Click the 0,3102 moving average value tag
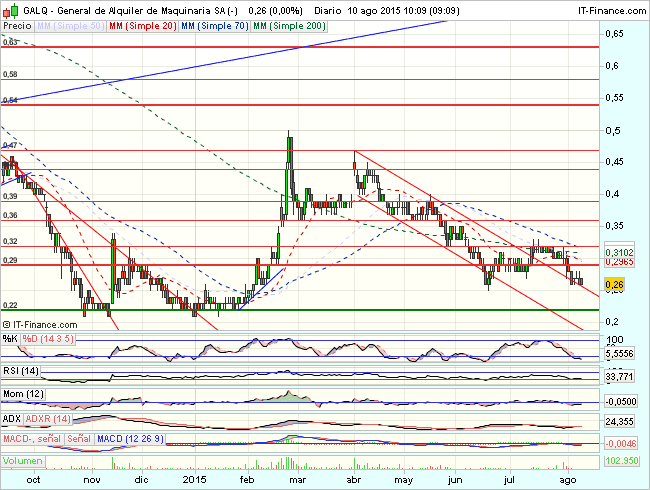Image resolution: width=650 pixels, height=490 pixels. 619,252
